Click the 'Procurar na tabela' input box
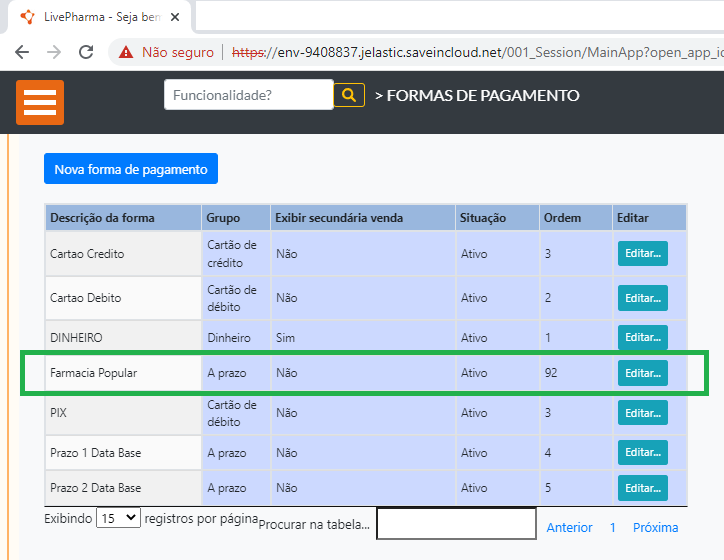724x560 pixels. pos(456,524)
